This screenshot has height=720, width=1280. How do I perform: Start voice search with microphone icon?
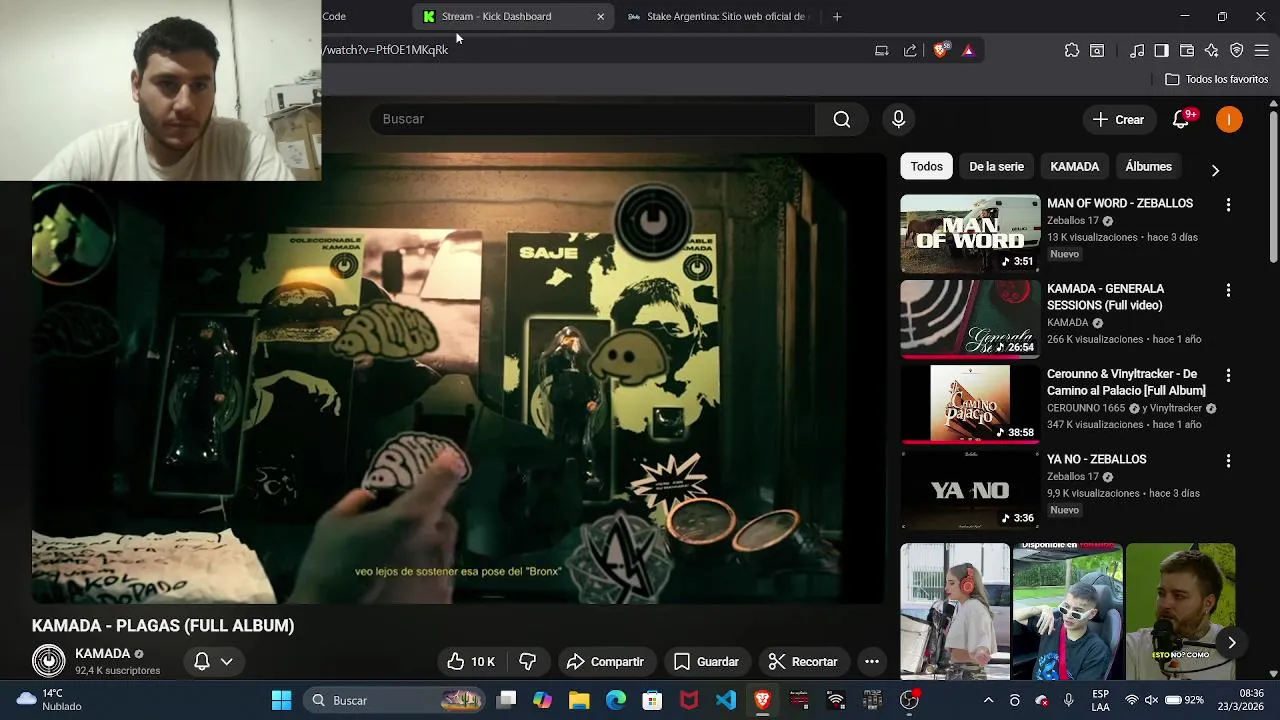point(898,119)
